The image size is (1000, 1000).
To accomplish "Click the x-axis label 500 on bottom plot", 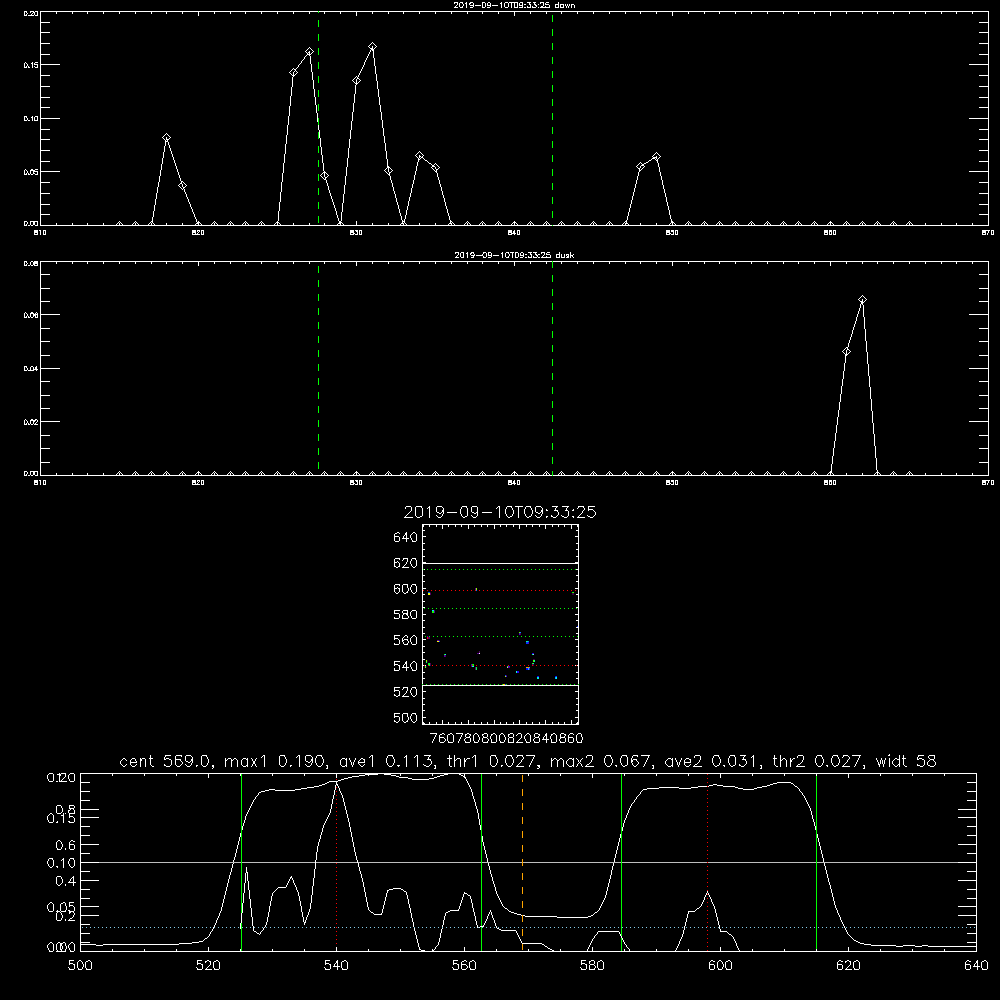I will pos(80,966).
